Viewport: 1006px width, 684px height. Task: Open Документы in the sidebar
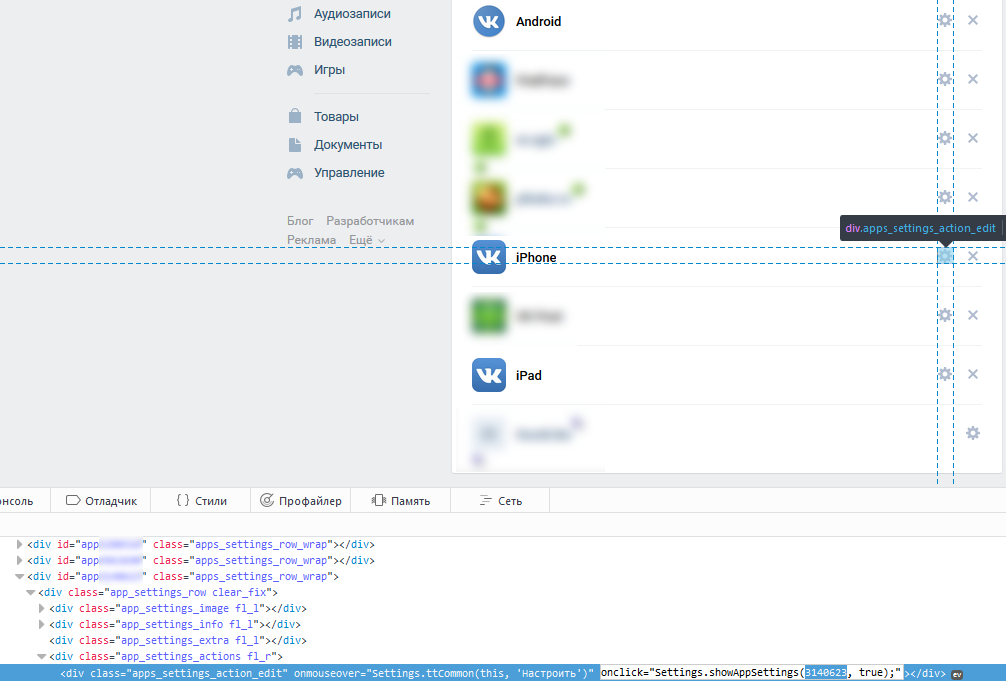pos(348,145)
